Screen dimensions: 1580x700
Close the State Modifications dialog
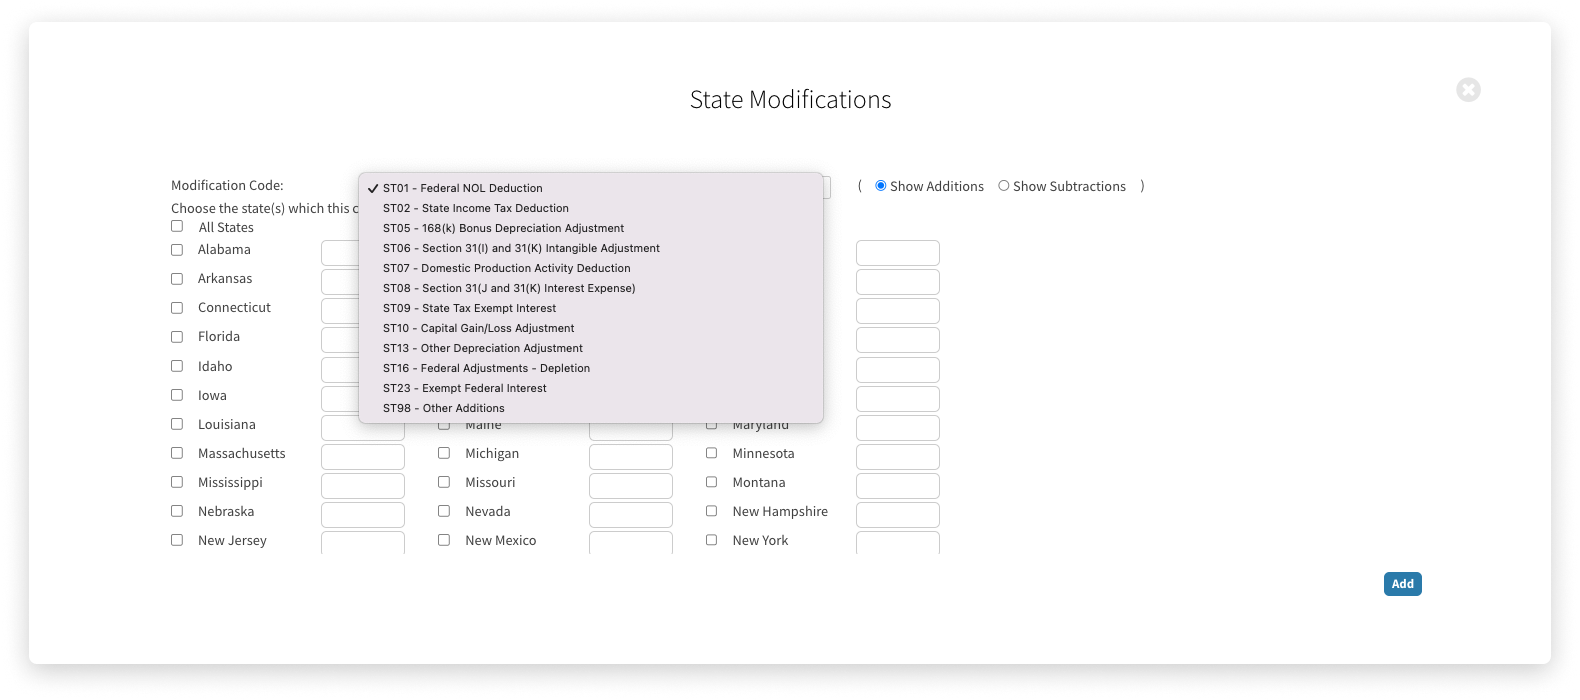tap(1468, 90)
